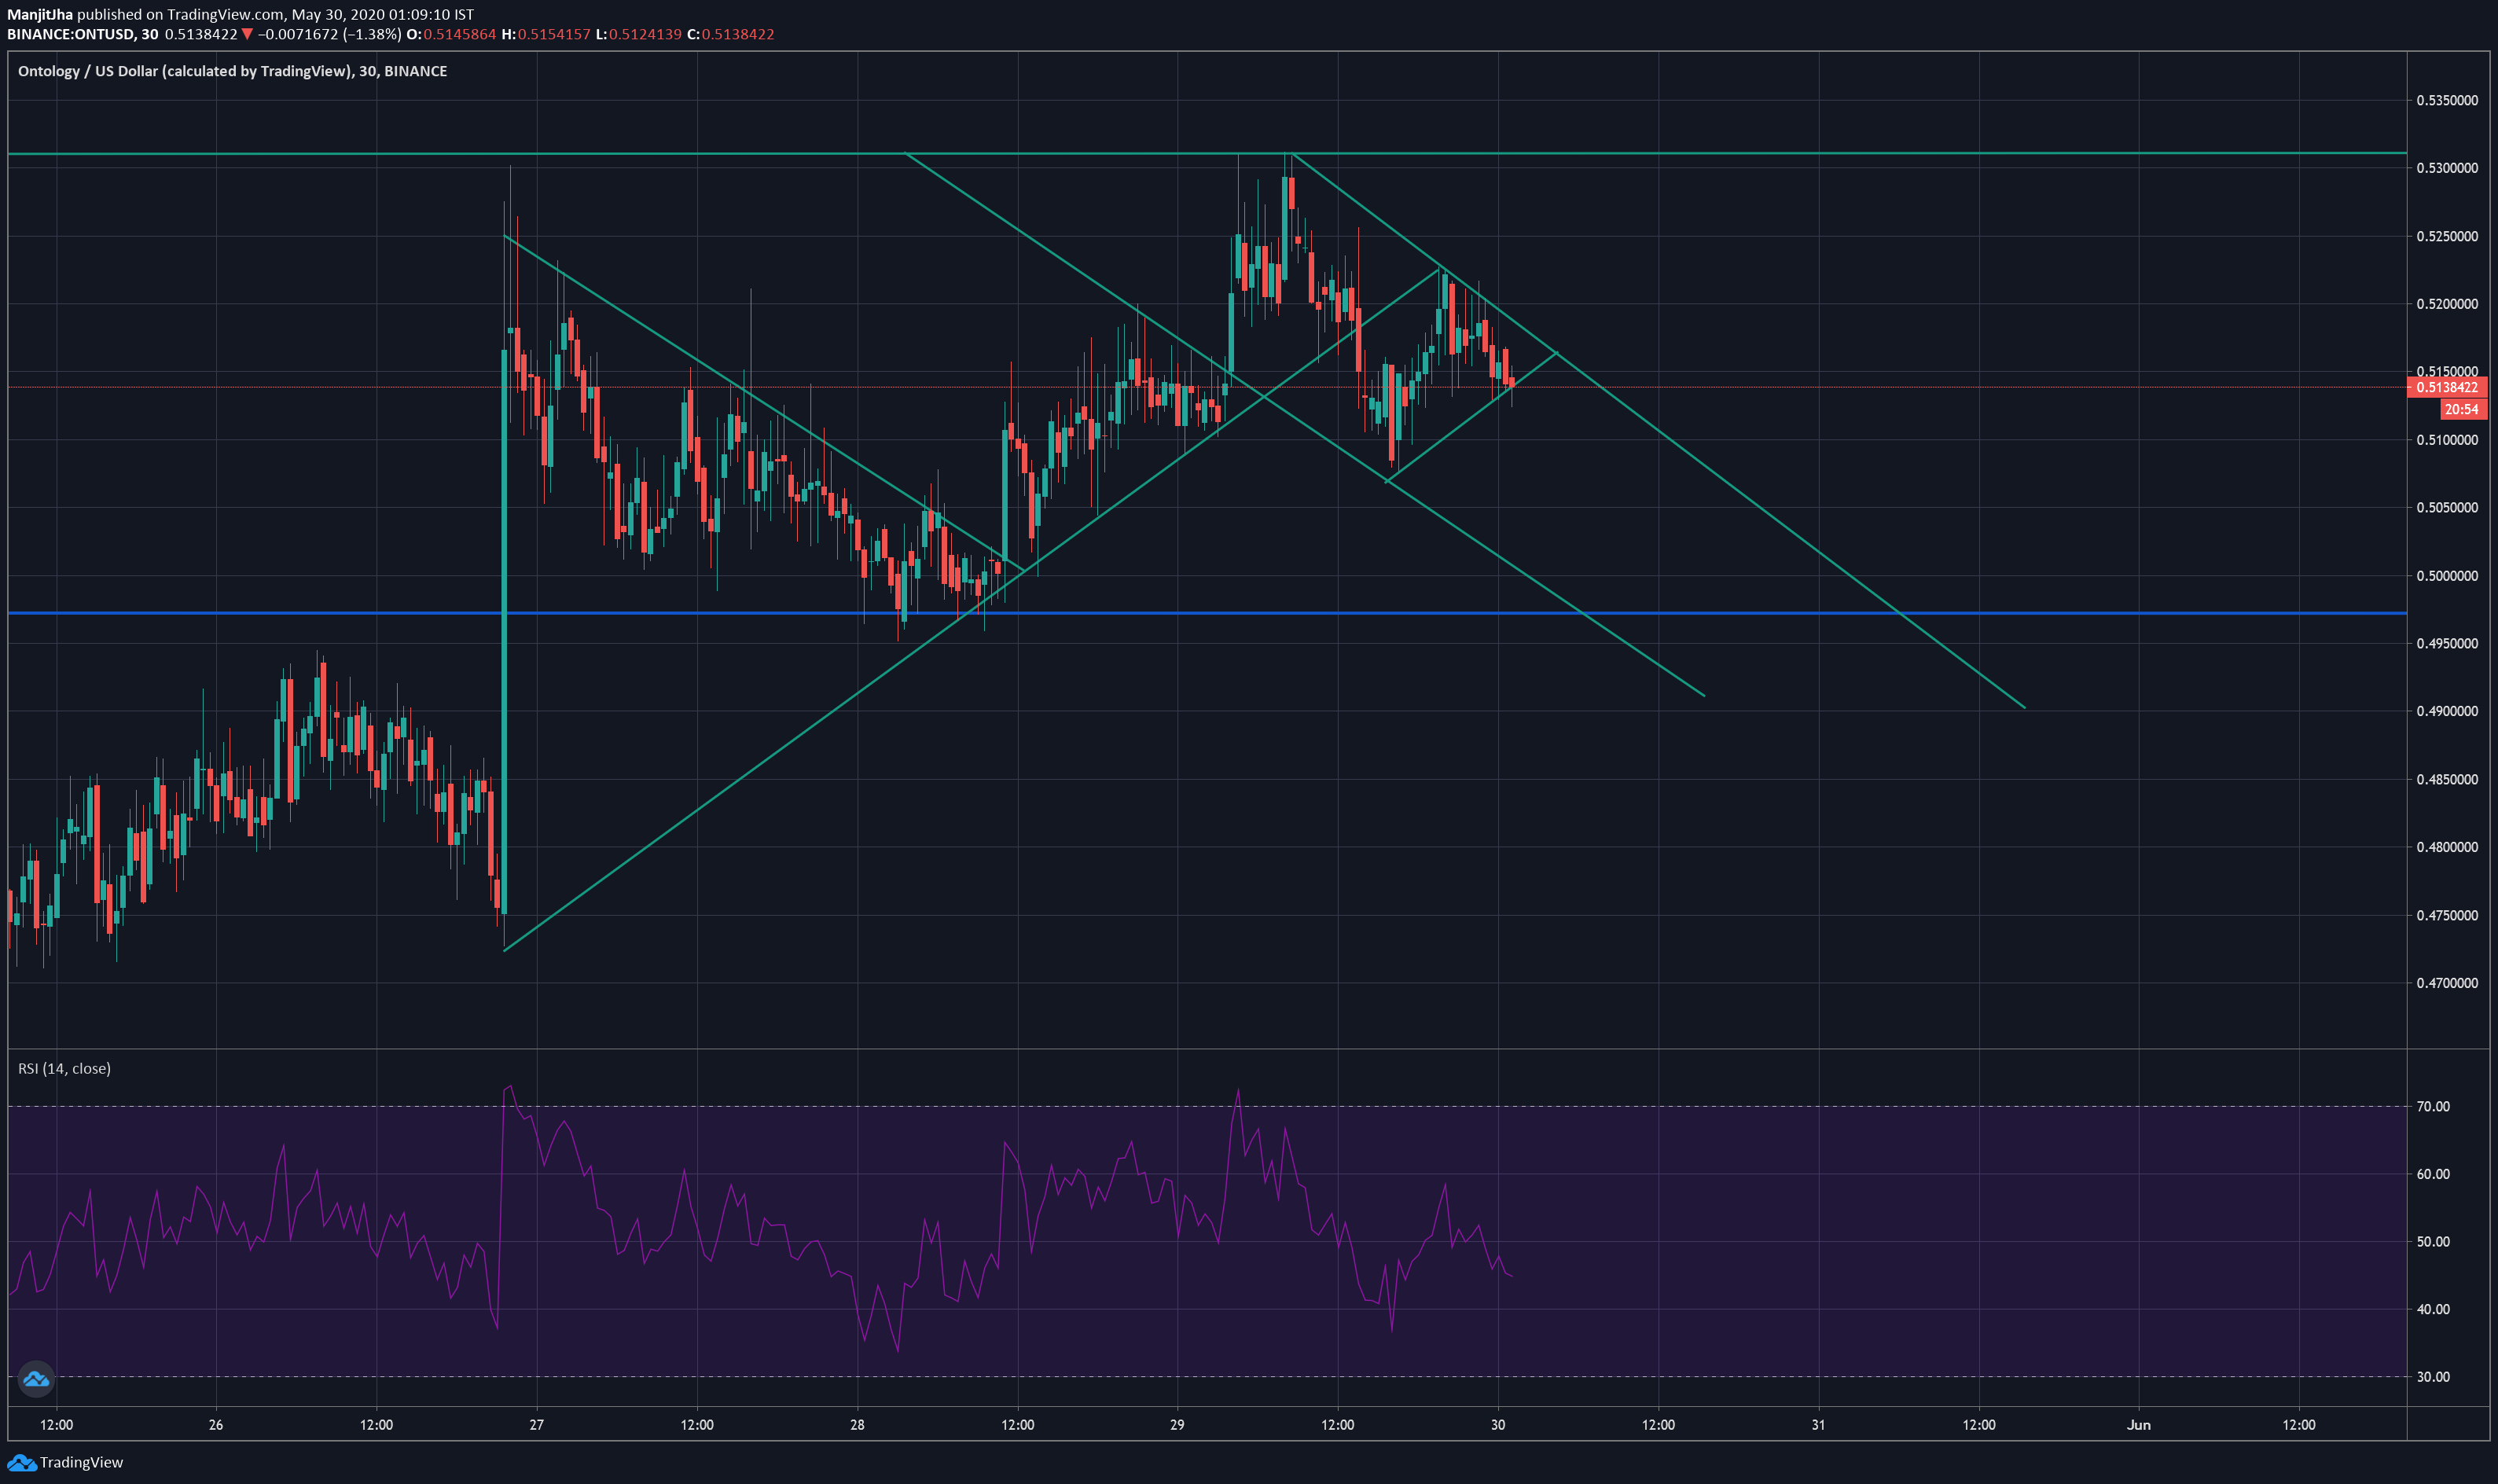2498x1484 pixels.
Task: Click the Ontology / US Dollar chart title
Action: (x=232, y=71)
